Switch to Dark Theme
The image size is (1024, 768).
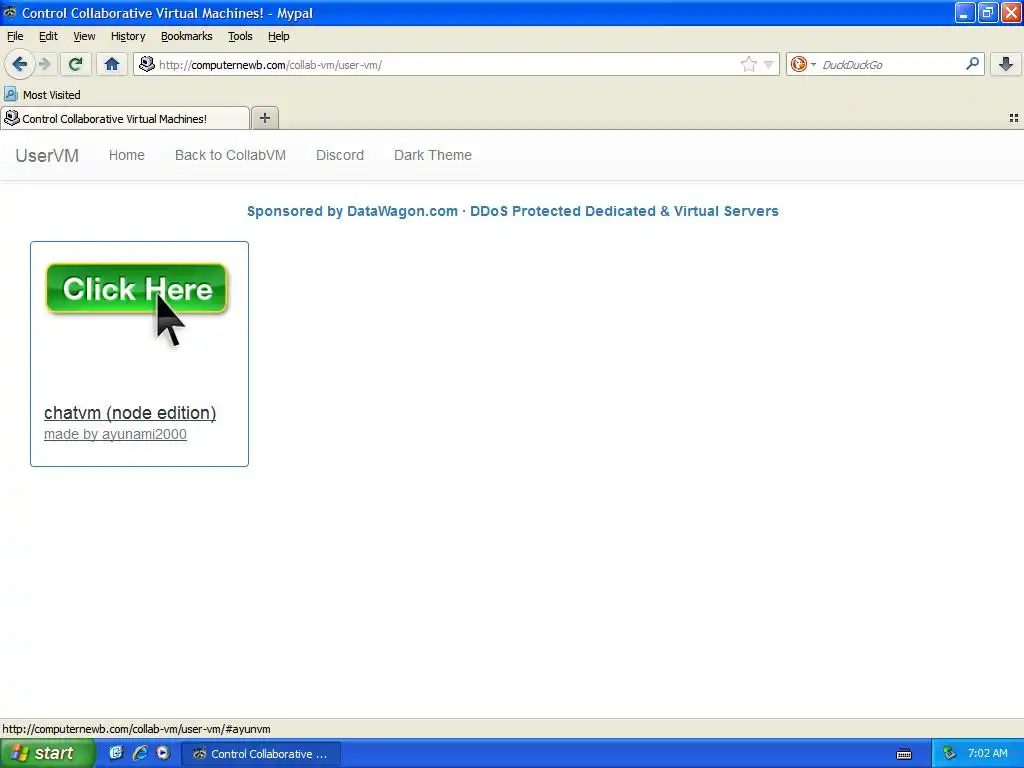[432, 155]
